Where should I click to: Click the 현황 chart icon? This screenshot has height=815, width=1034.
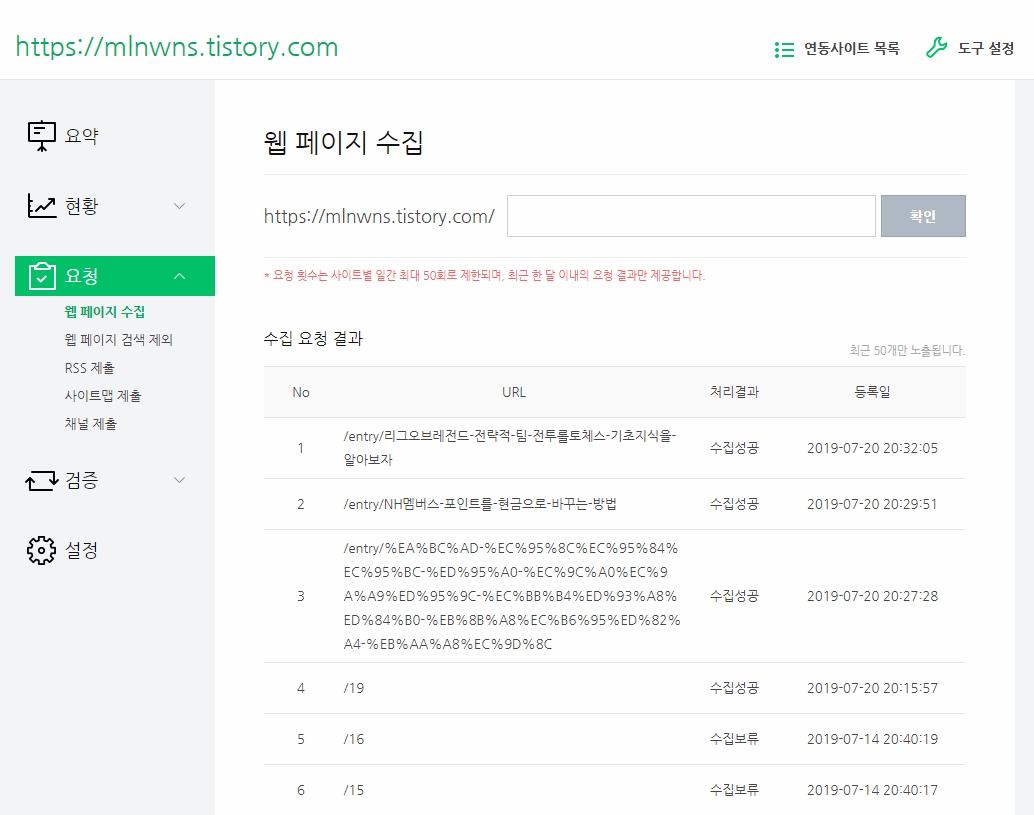click(42, 206)
